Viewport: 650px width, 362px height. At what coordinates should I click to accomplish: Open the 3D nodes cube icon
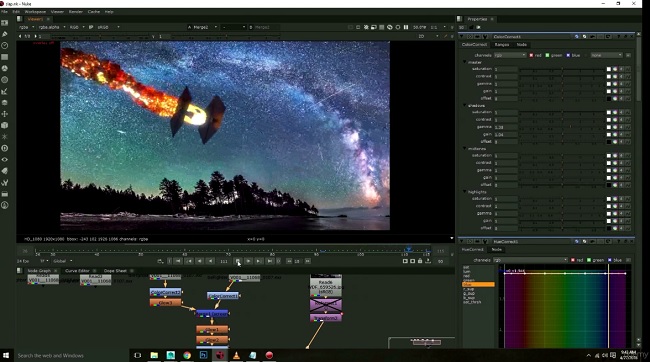tap(5, 125)
